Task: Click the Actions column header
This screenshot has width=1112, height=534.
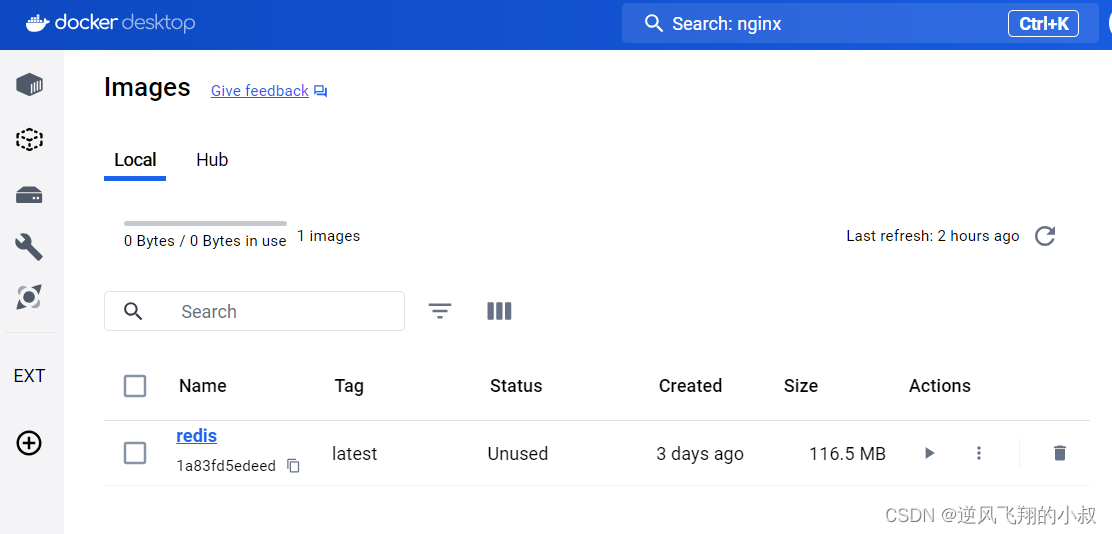Action: pos(940,386)
